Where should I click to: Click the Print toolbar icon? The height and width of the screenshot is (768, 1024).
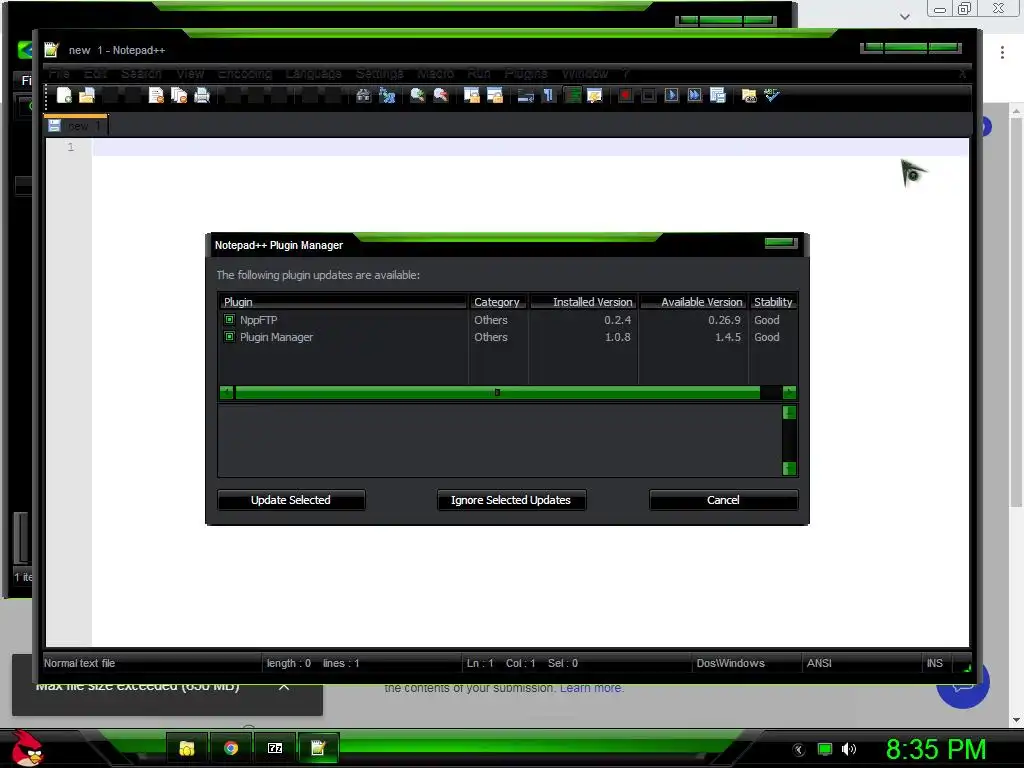[202, 95]
